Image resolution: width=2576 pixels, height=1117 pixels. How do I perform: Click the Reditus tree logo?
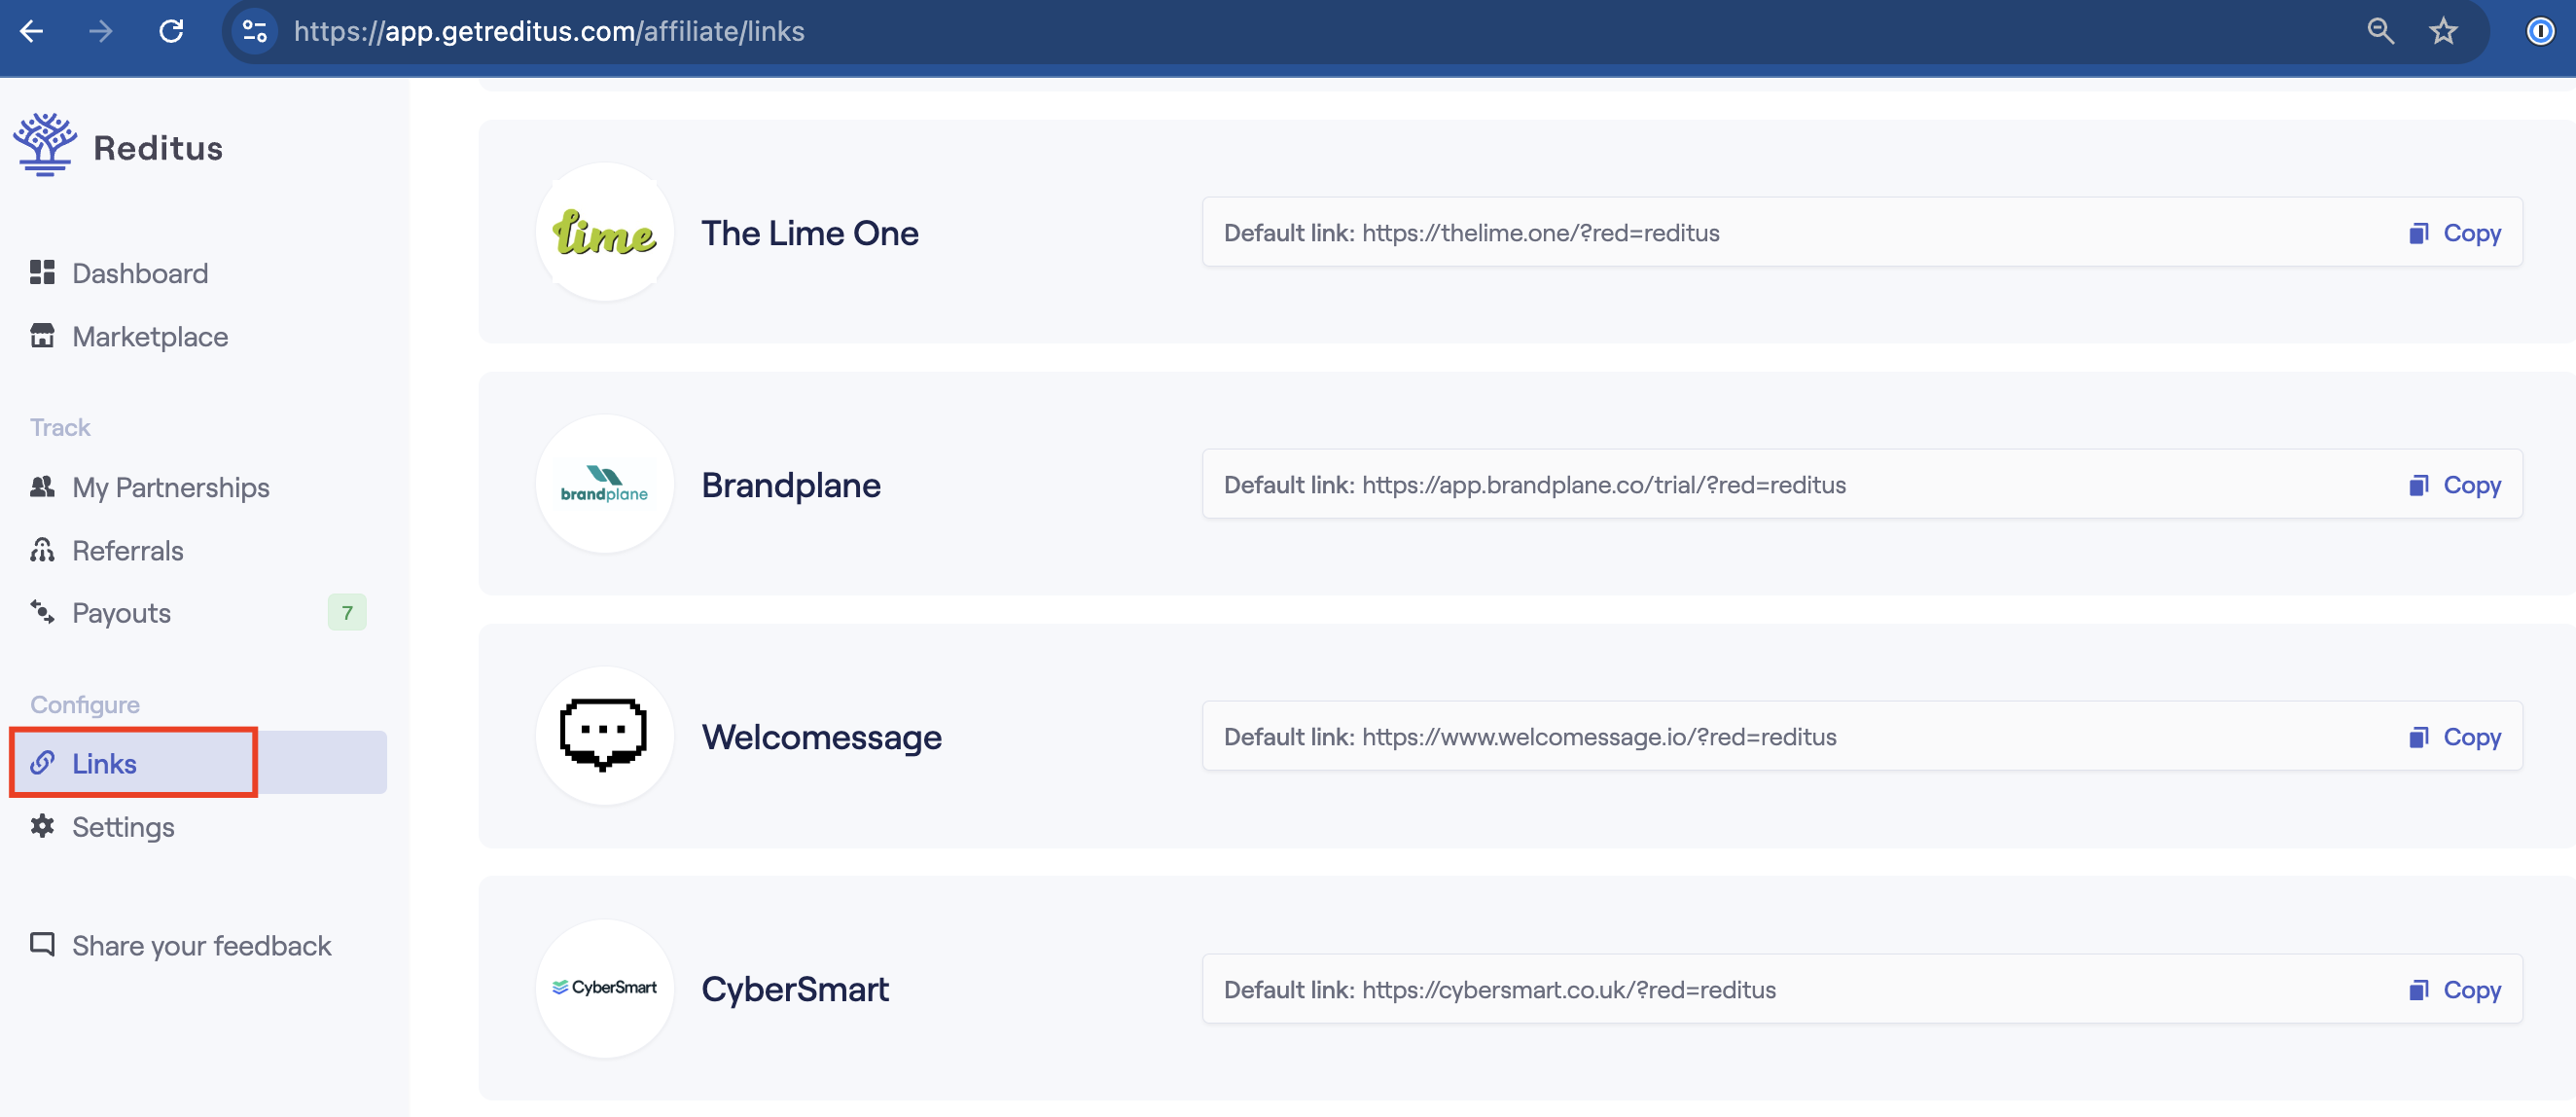[x=45, y=146]
